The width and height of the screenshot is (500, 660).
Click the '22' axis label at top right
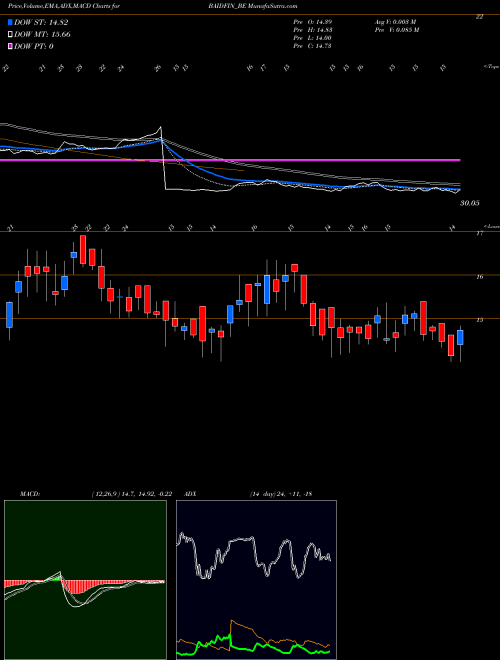tap(479, 17)
